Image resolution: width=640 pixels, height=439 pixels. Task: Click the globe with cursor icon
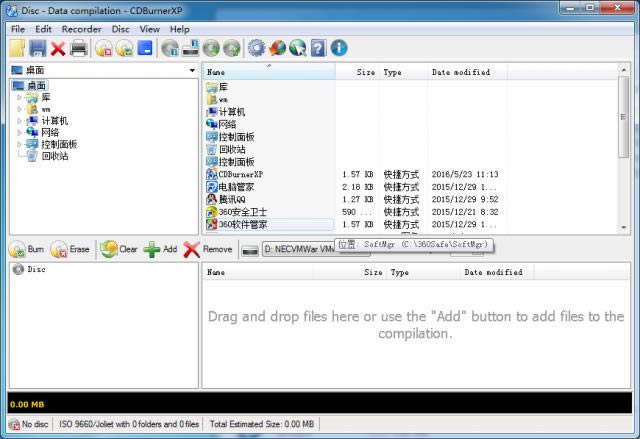tap(298, 48)
